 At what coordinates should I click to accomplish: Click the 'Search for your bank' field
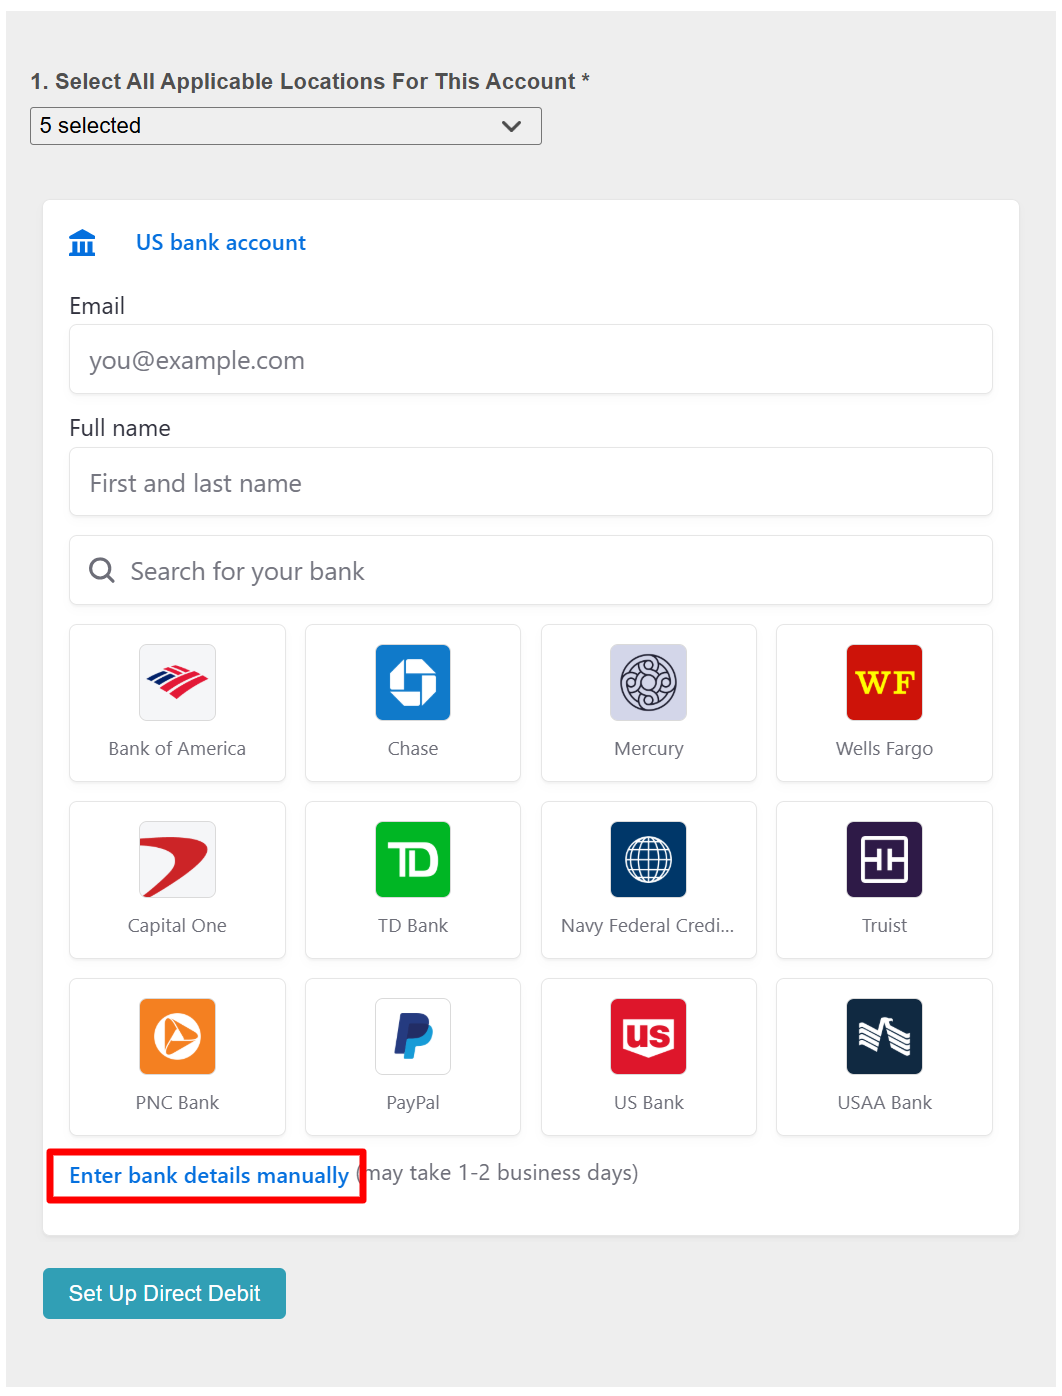531,570
